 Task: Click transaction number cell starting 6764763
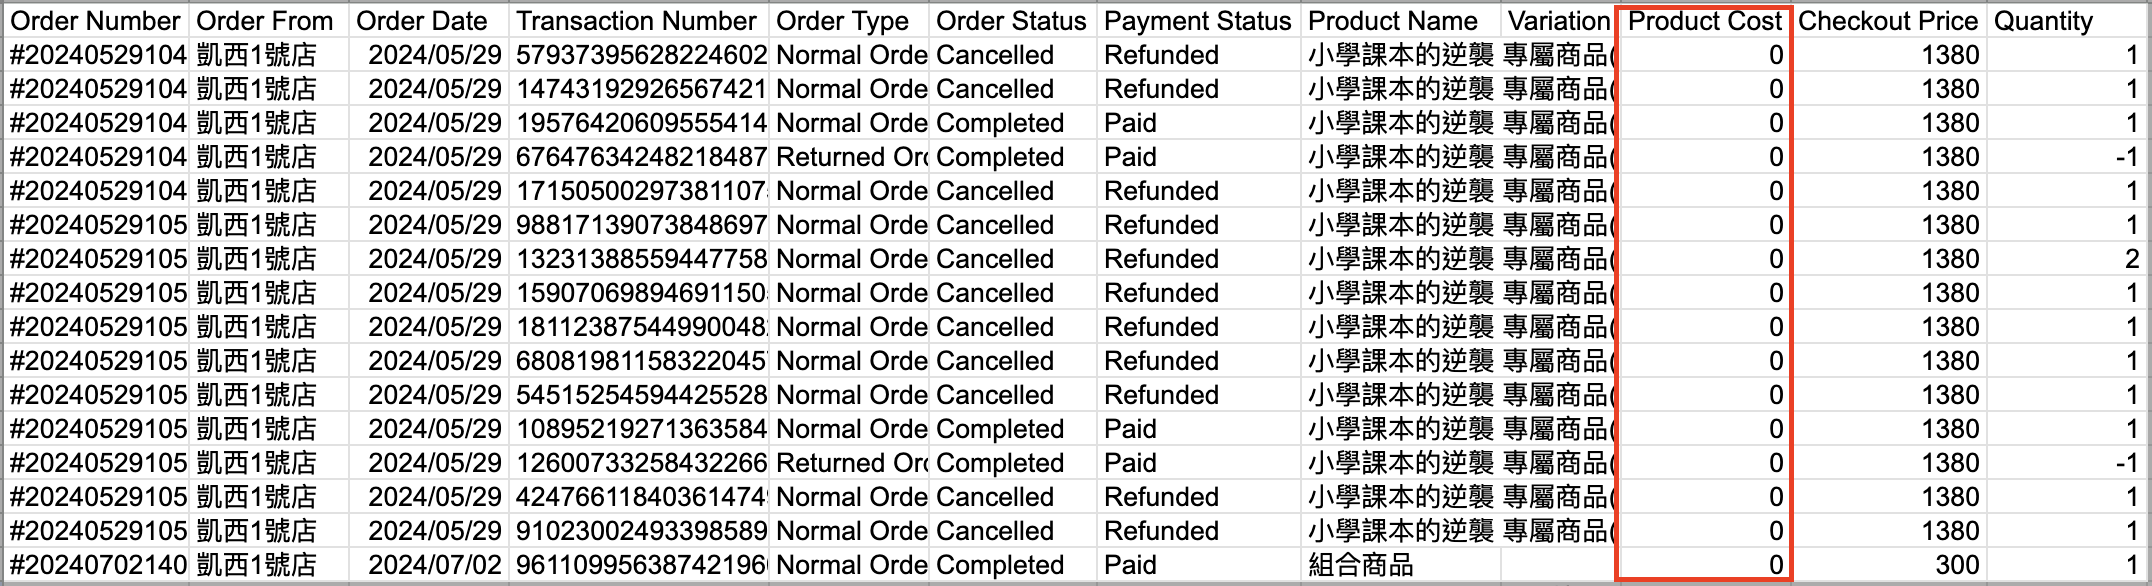[x=639, y=157]
